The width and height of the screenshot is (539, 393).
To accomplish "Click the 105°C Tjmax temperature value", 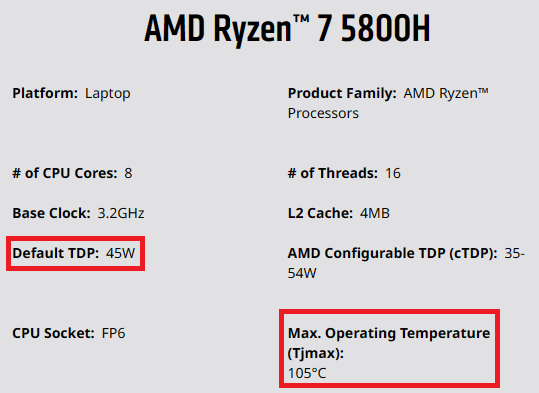I will (307, 373).
